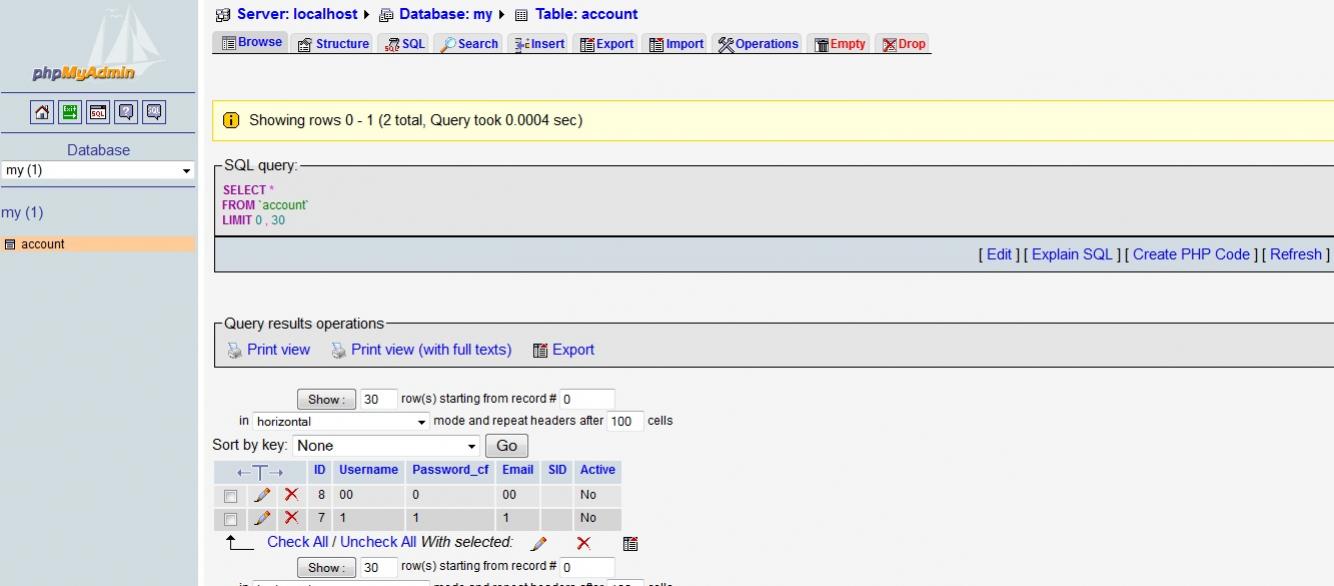Go to phpMyAdmin home icon
Viewport: 1334px width, 586px height.
[x=42, y=112]
